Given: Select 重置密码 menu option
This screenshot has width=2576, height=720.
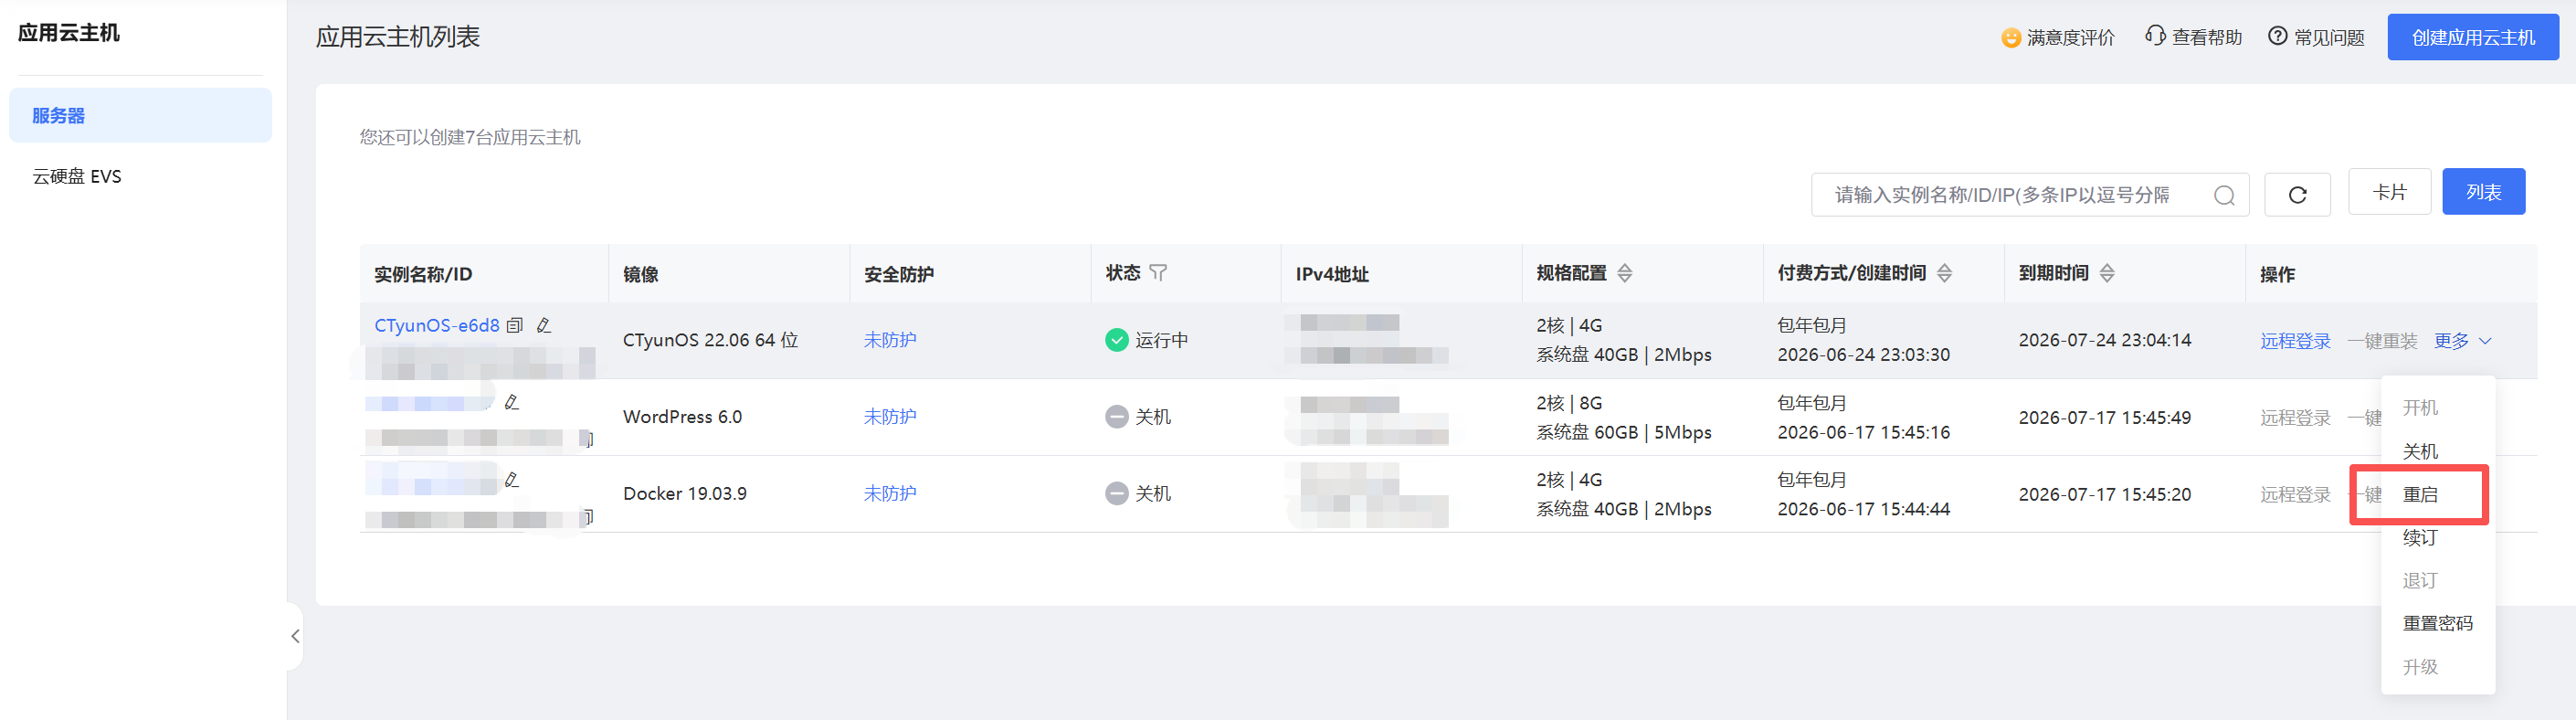Looking at the screenshot, I should click(x=2437, y=624).
